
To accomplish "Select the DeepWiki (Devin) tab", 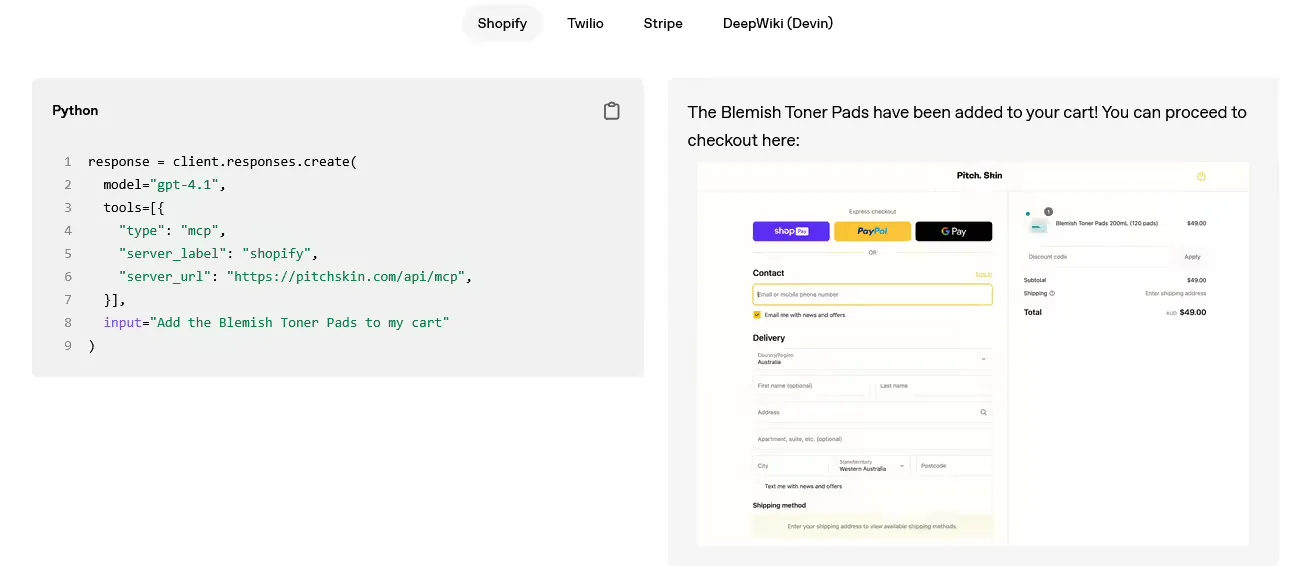I will click(x=778, y=23).
